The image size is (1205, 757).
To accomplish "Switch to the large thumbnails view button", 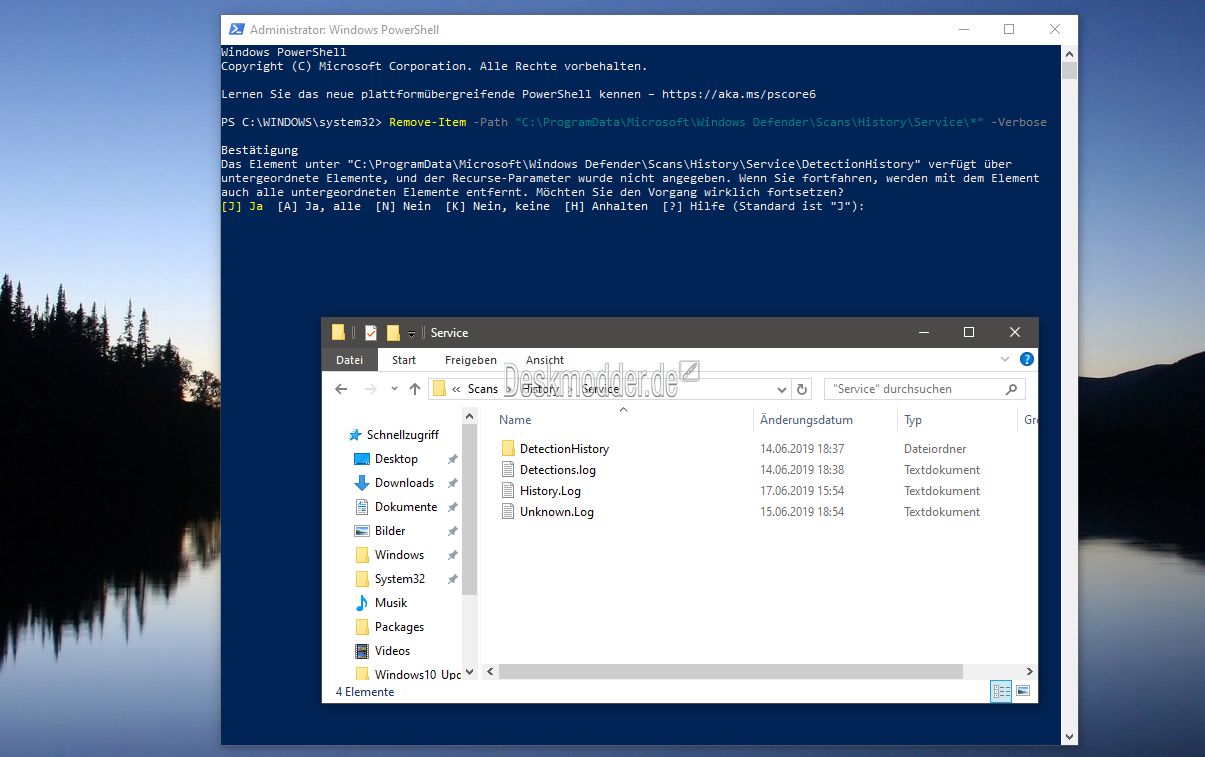I will pos(1023,691).
